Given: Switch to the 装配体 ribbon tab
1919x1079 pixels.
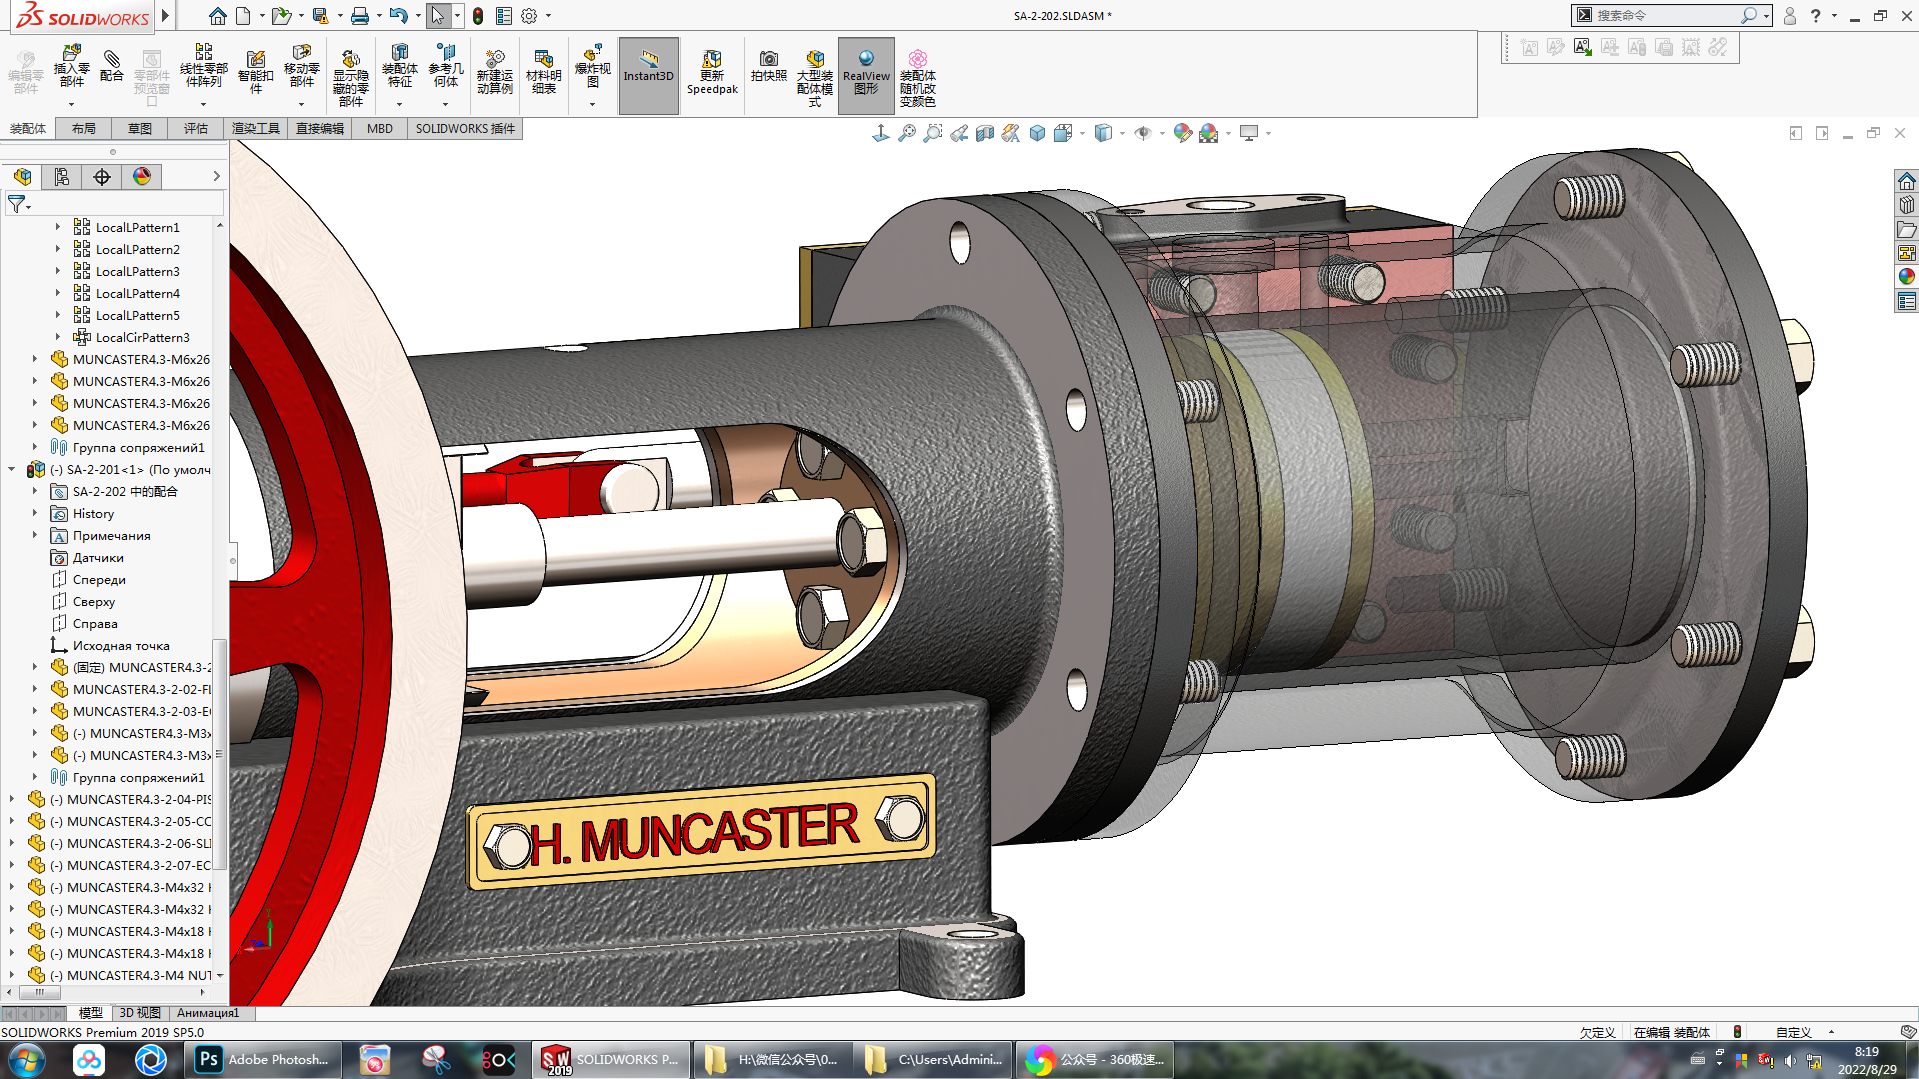Looking at the screenshot, I should [x=28, y=128].
